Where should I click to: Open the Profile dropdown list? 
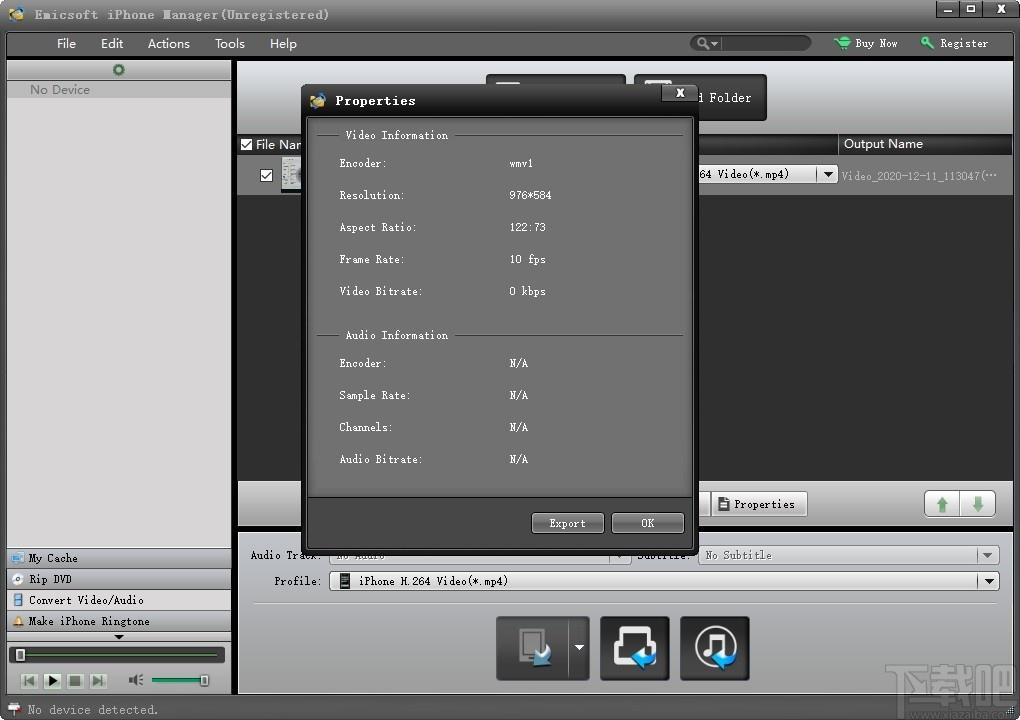[989, 581]
